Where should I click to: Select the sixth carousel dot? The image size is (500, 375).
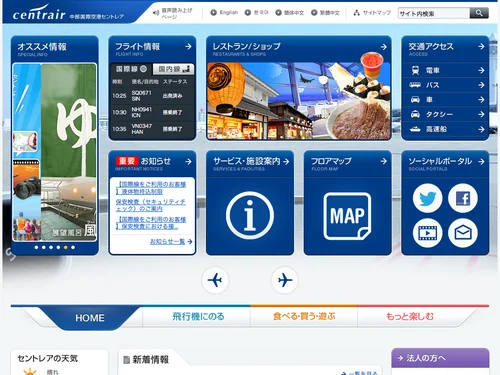[73, 247]
